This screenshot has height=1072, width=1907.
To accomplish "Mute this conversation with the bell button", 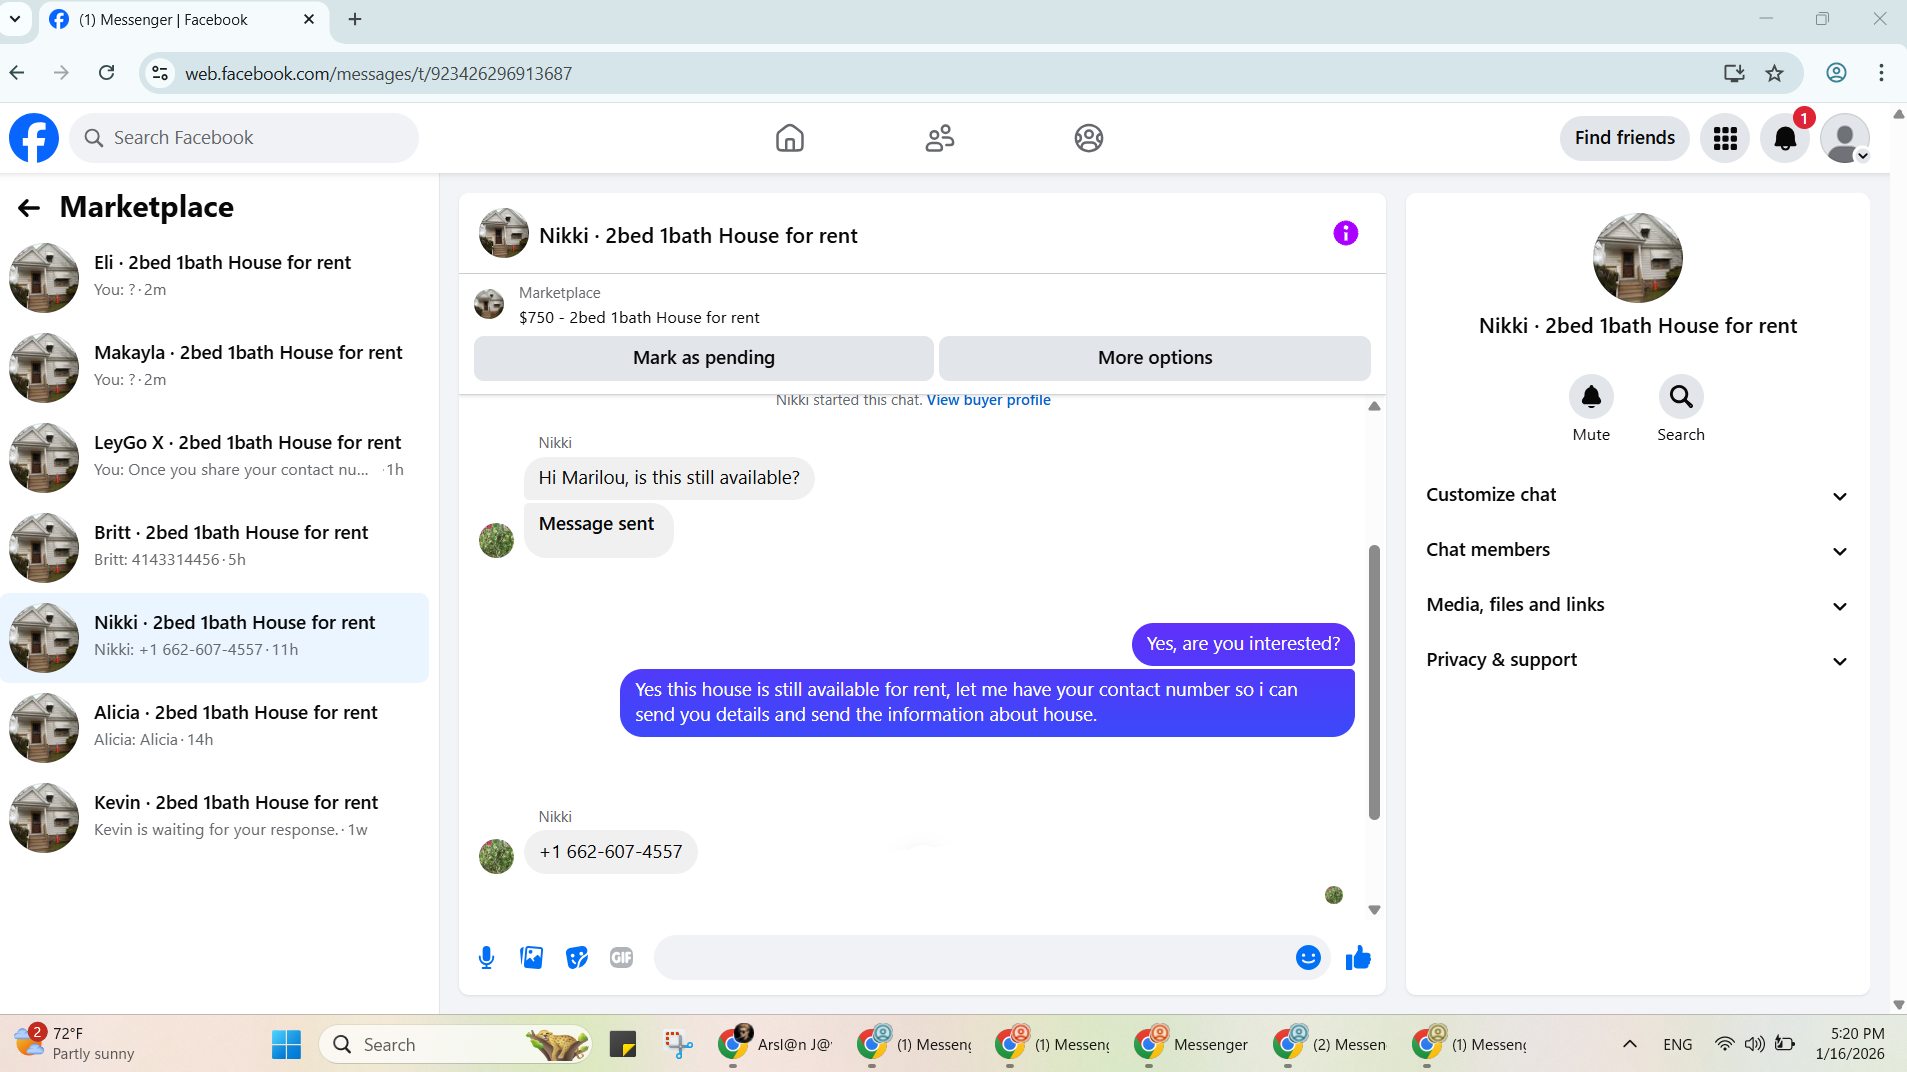I will pos(1591,398).
